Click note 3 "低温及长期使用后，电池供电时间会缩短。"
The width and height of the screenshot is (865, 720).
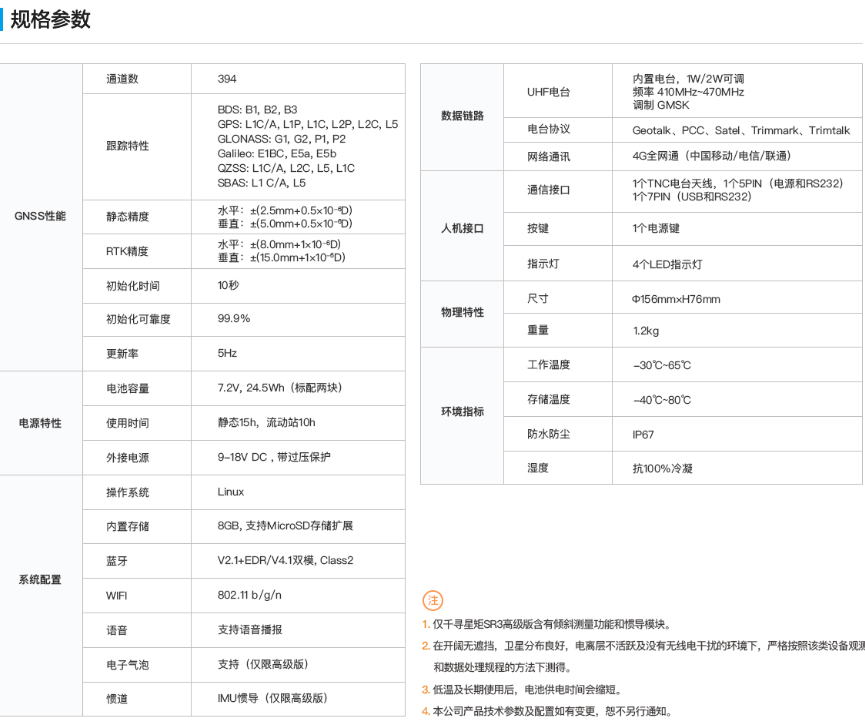pyautogui.click(x=522, y=690)
